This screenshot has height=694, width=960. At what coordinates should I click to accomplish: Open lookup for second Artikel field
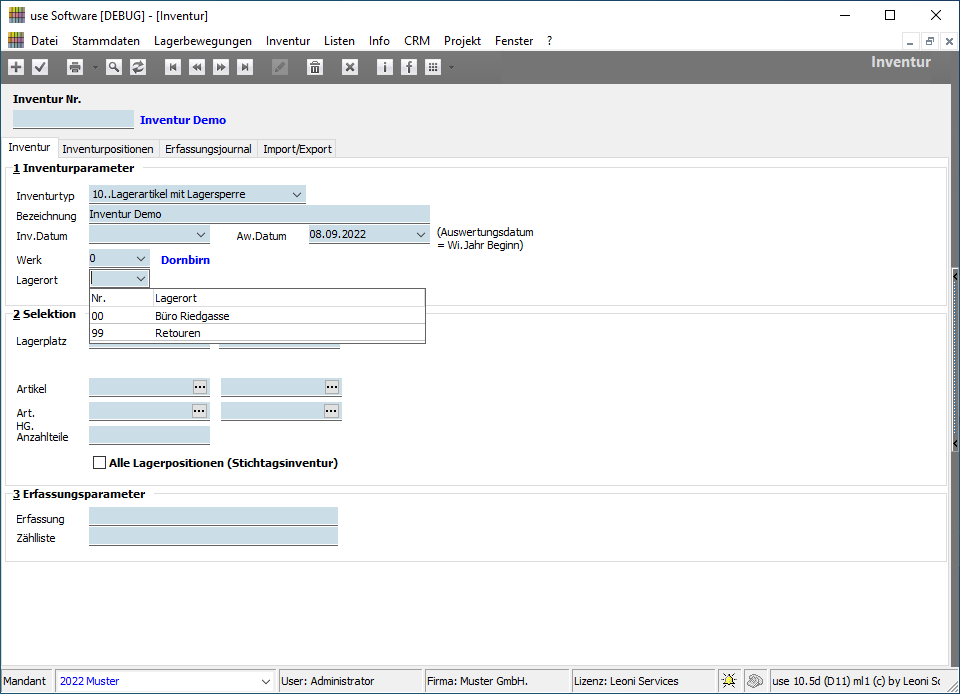(x=332, y=387)
